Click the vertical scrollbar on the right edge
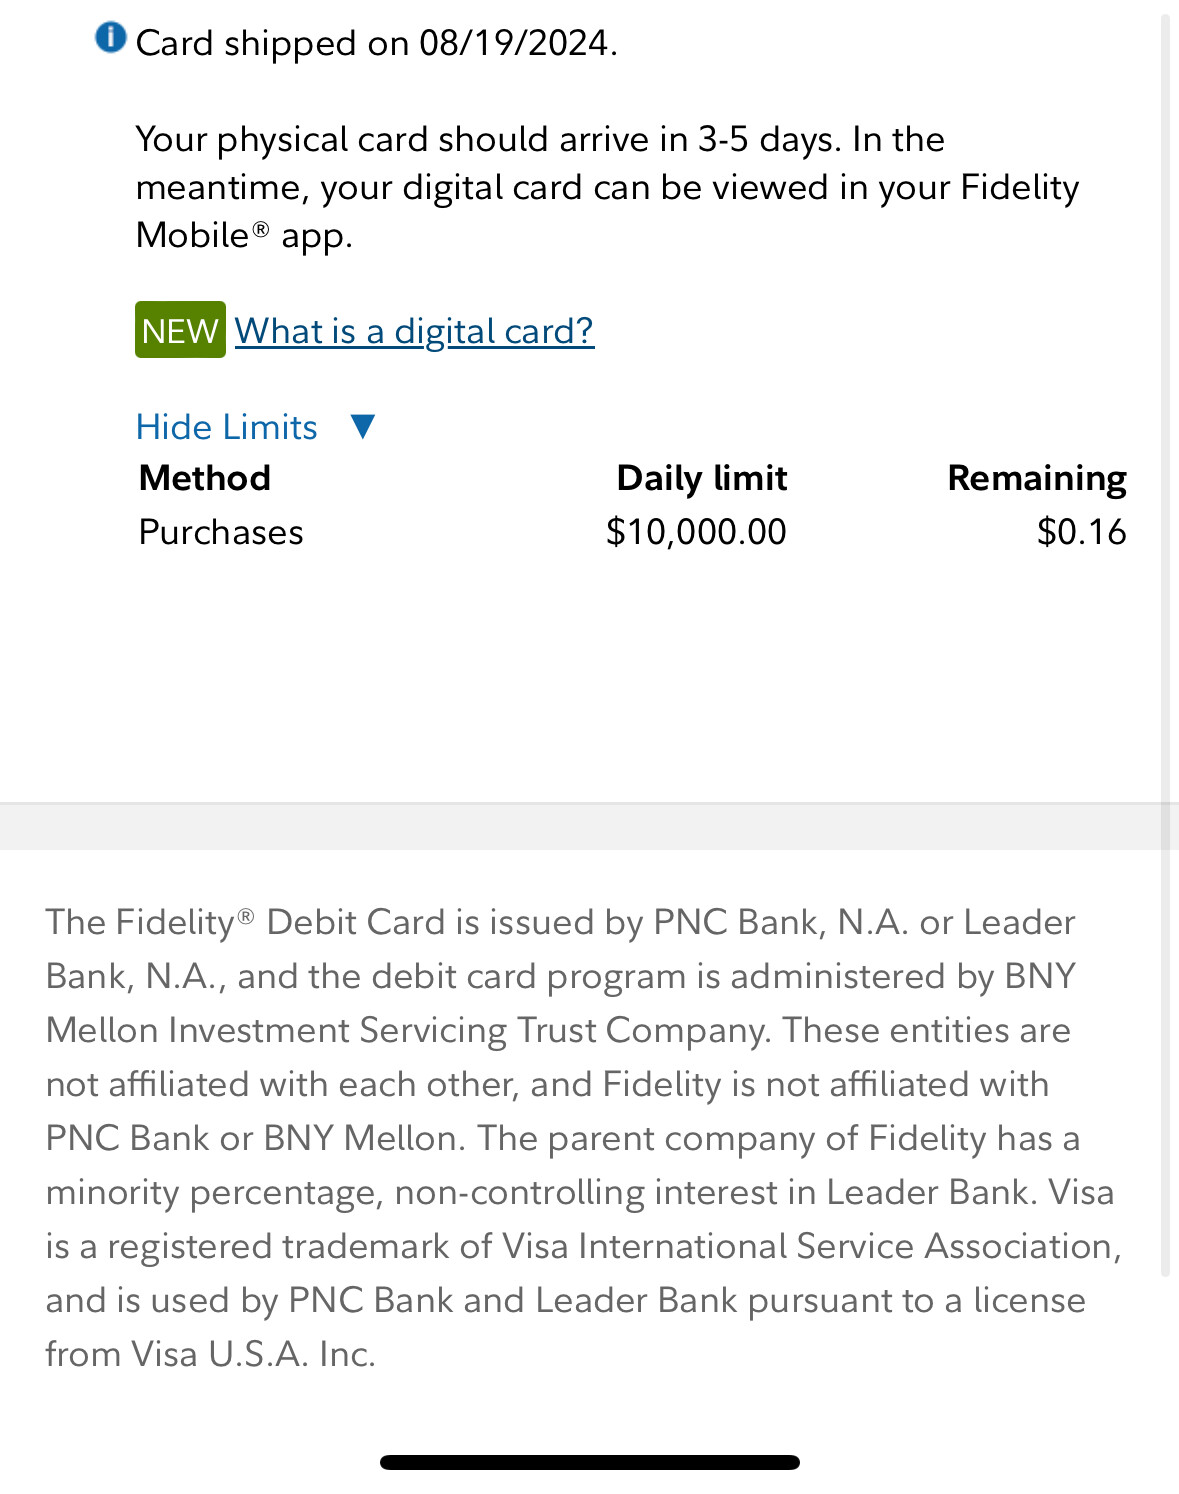 coord(1165,640)
